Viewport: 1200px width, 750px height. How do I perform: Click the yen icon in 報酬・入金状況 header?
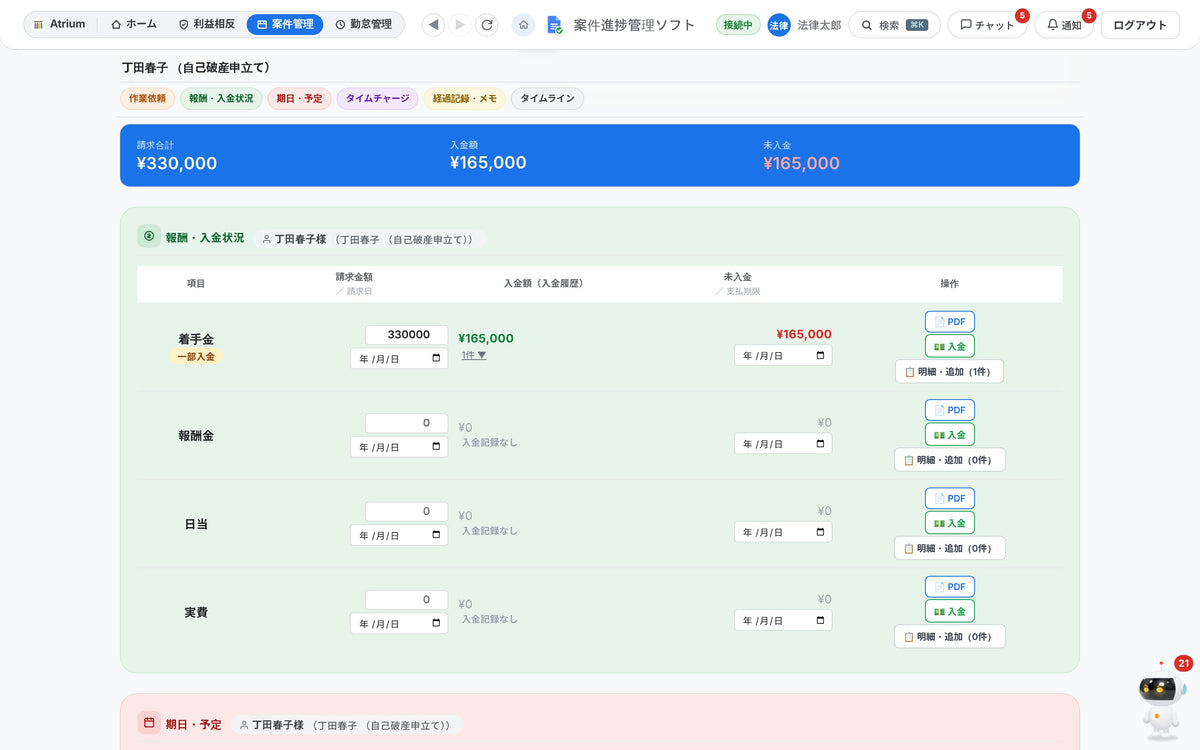[x=149, y=236]
